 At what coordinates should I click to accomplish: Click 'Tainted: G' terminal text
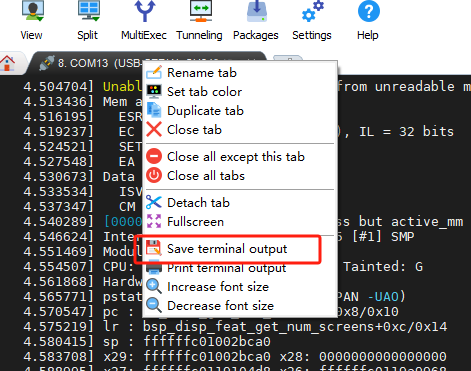click(x=383, y=266)
